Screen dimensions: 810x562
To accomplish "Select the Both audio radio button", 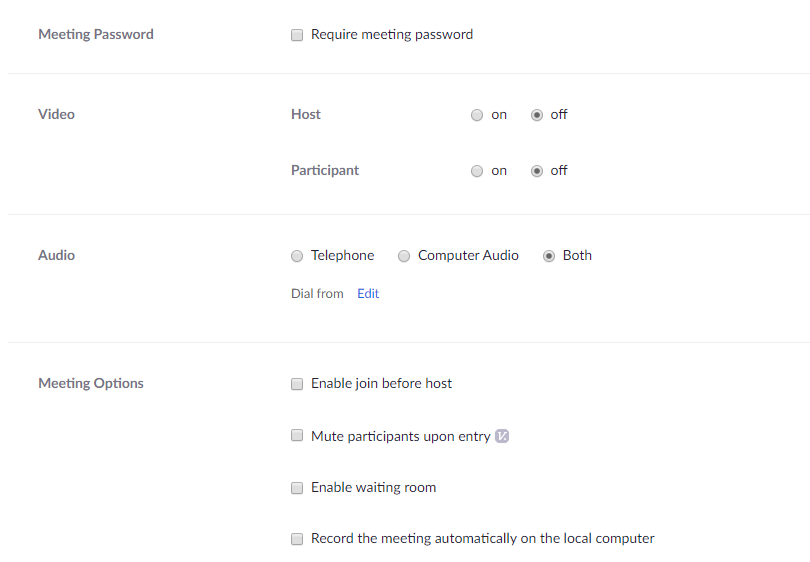I will coord(549,256).
